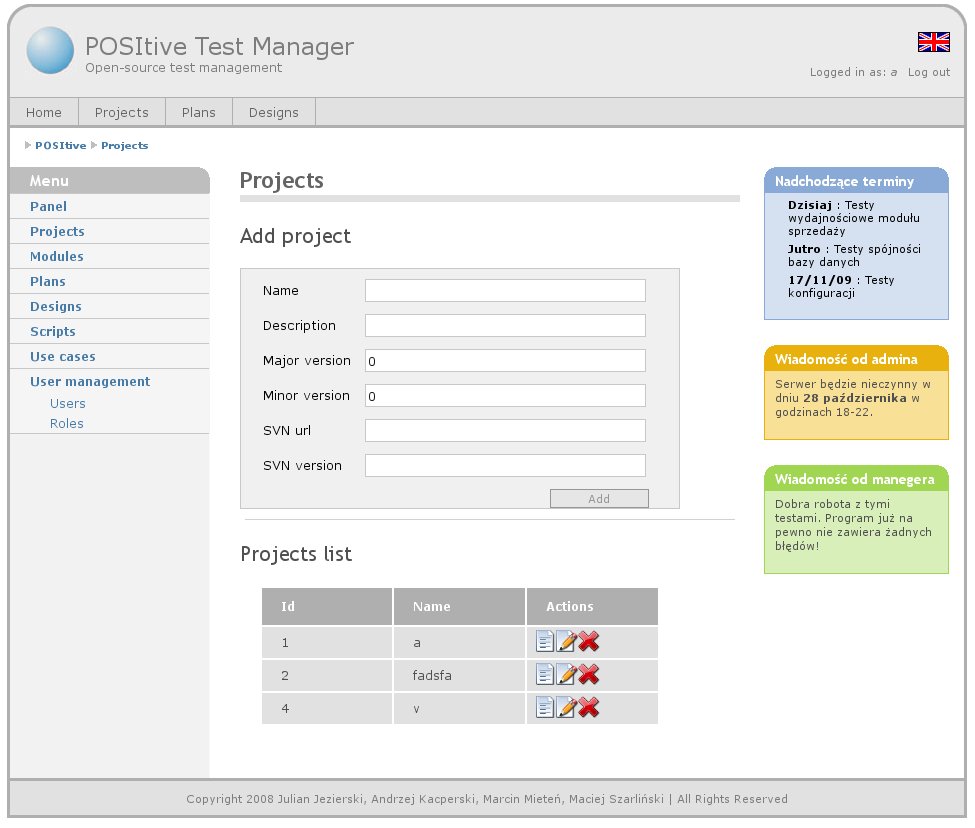The width and height of the screenshot is (975, 828).
Task: Edit project a with pencil icon
Action: click(566, 642)
